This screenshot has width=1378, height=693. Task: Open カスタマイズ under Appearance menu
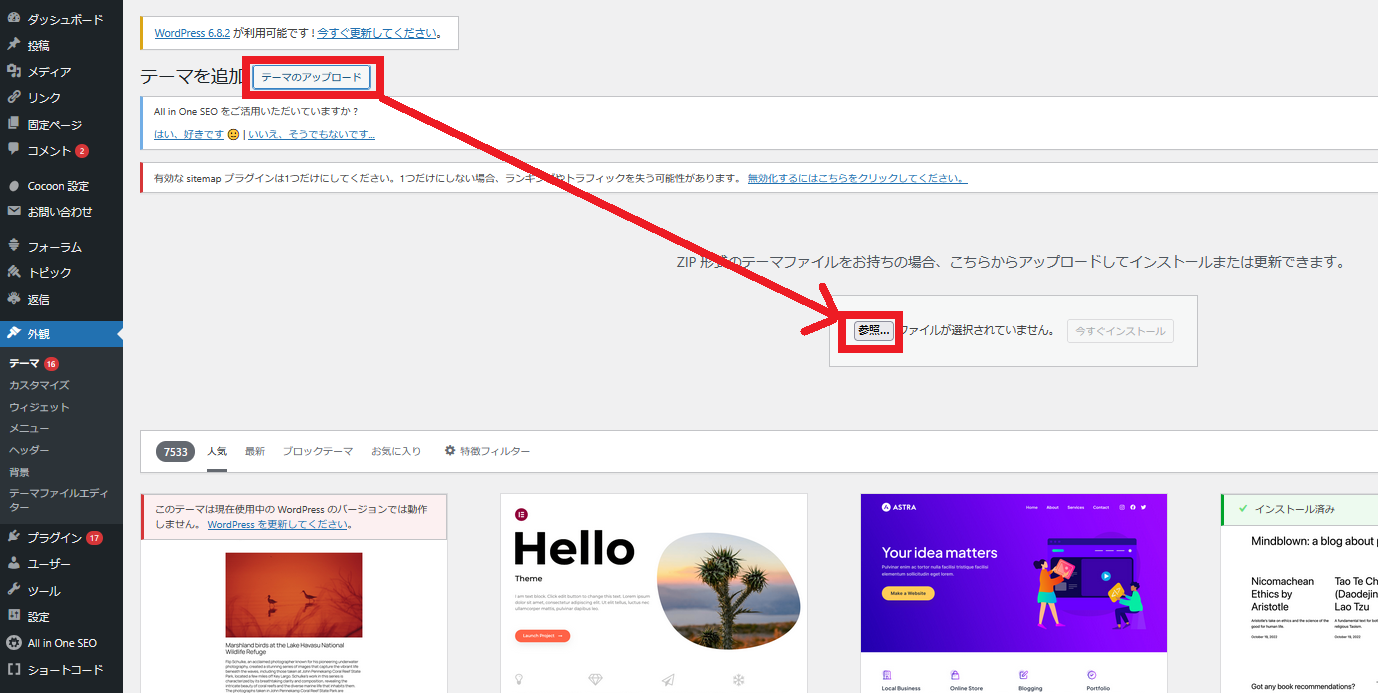[x=39, y=385]
